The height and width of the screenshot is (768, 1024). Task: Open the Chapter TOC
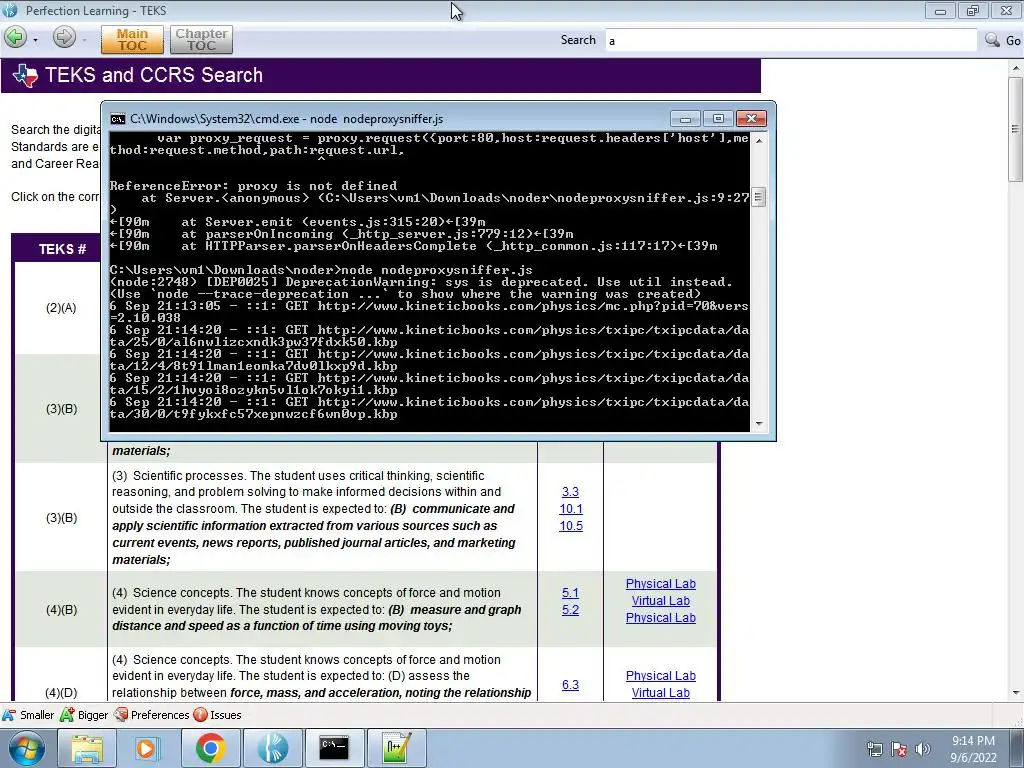(201, 40)
